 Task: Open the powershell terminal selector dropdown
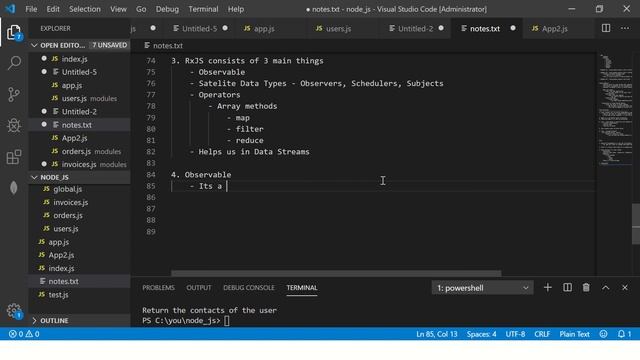482,288
